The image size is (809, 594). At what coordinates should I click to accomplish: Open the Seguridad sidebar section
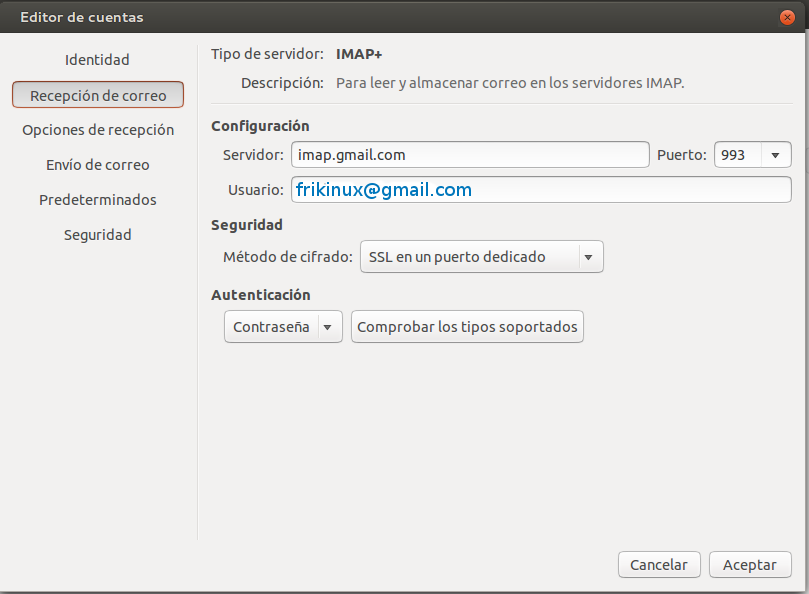pos(98,235)
